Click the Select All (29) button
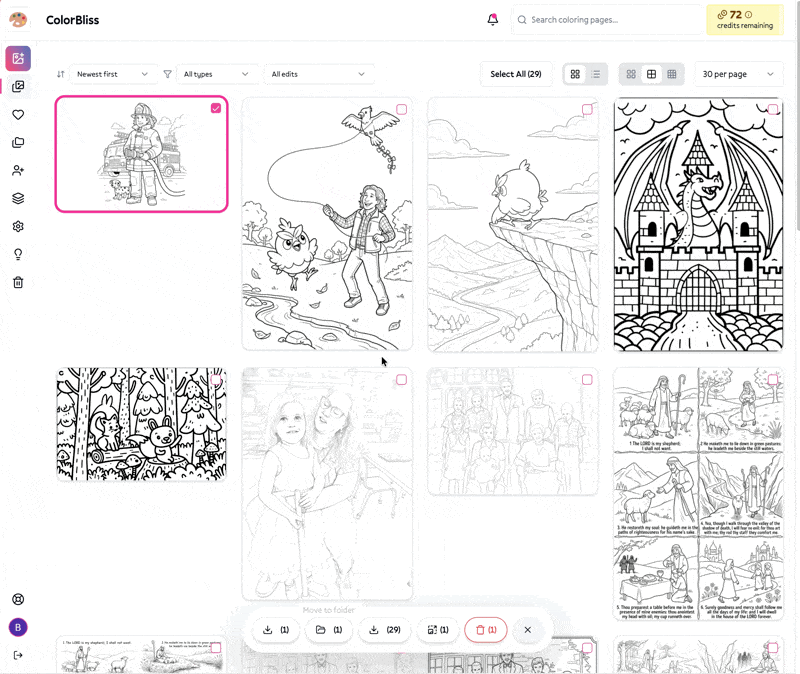Viewport: 800px width, 674px height. (516, 74)
